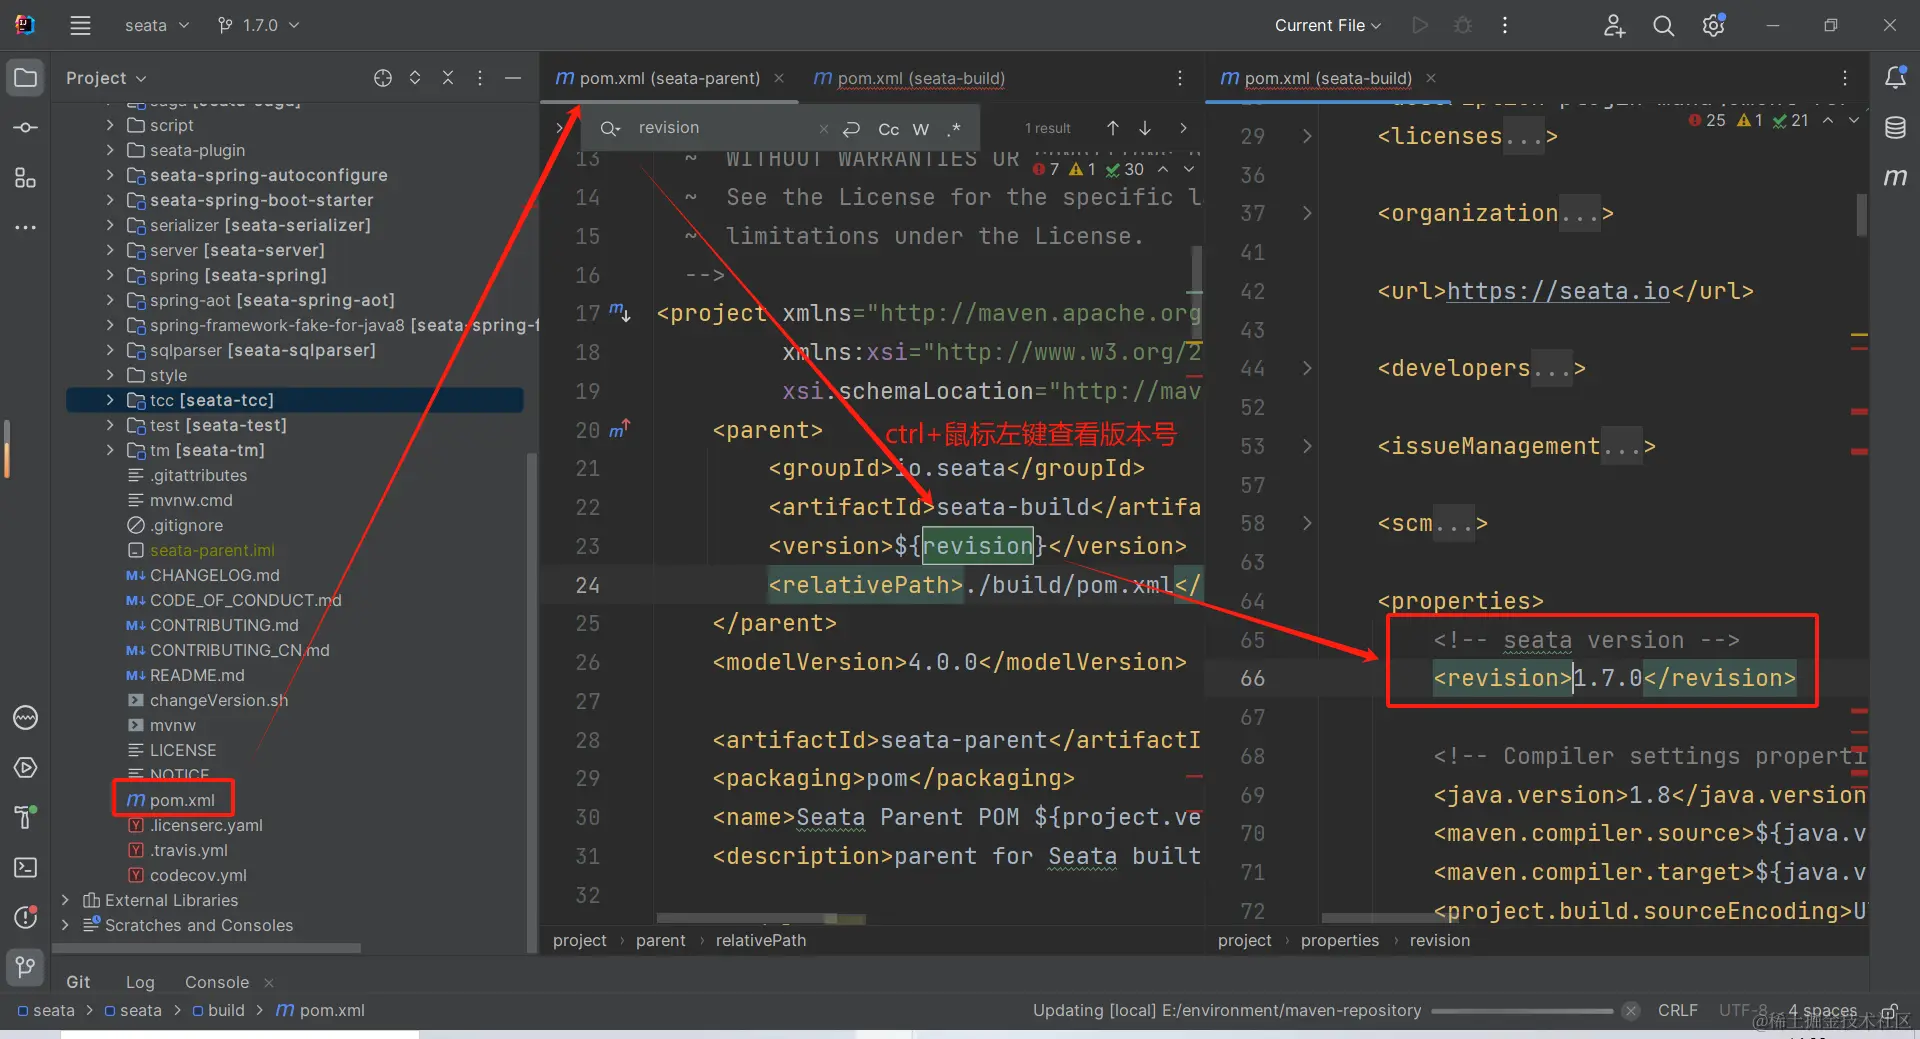Open Code With Me user menu
This screenshot has height=1039, width=1920.
[1614, 26]
